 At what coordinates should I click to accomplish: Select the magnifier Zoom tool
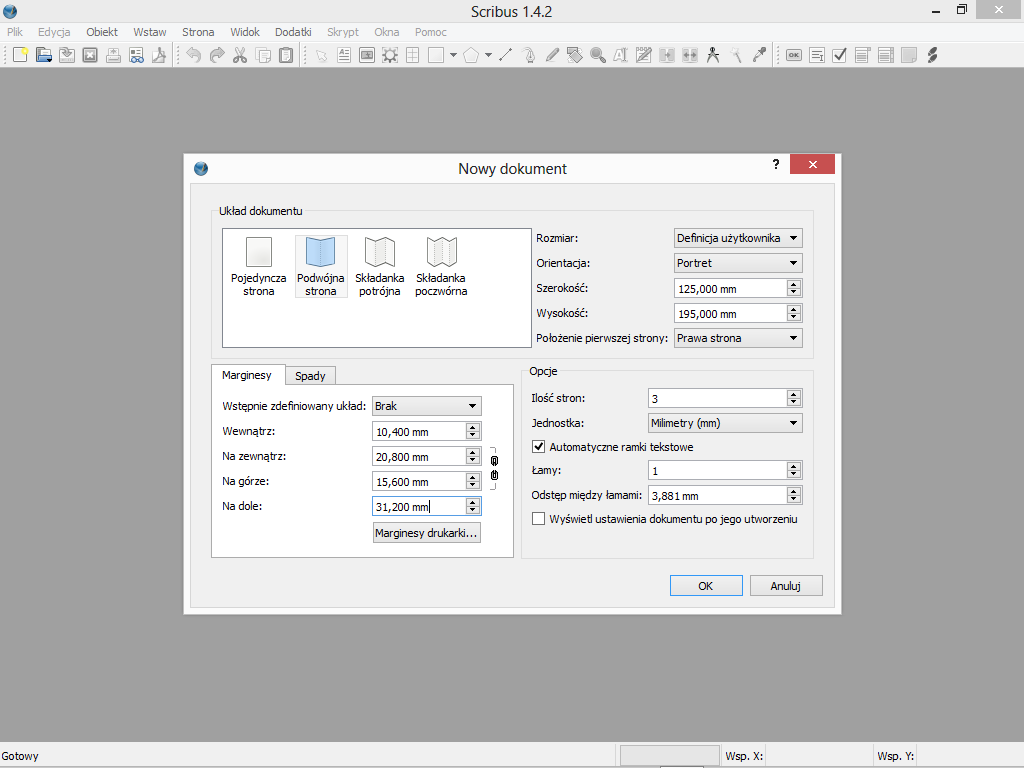598,55
